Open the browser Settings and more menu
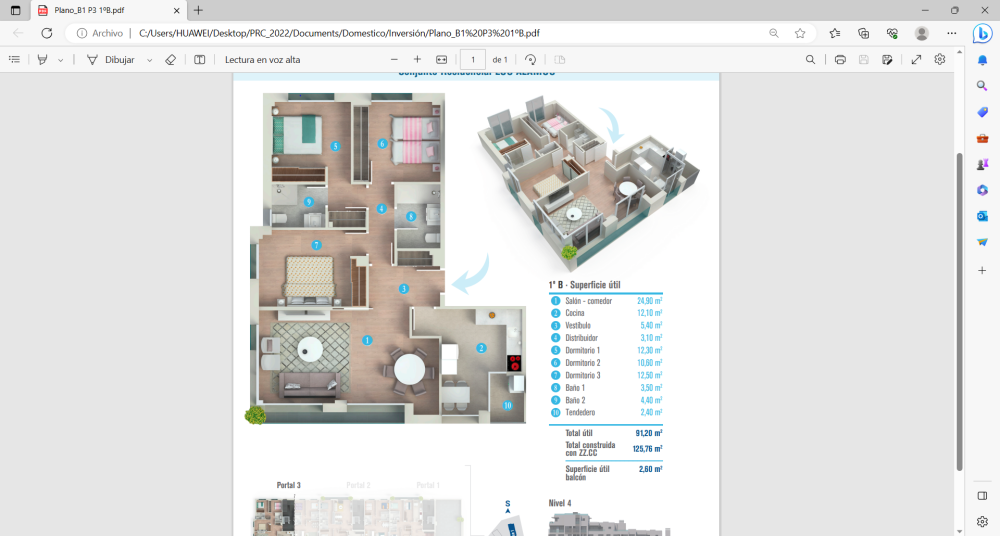1000x536 pixels. point(952,33)
